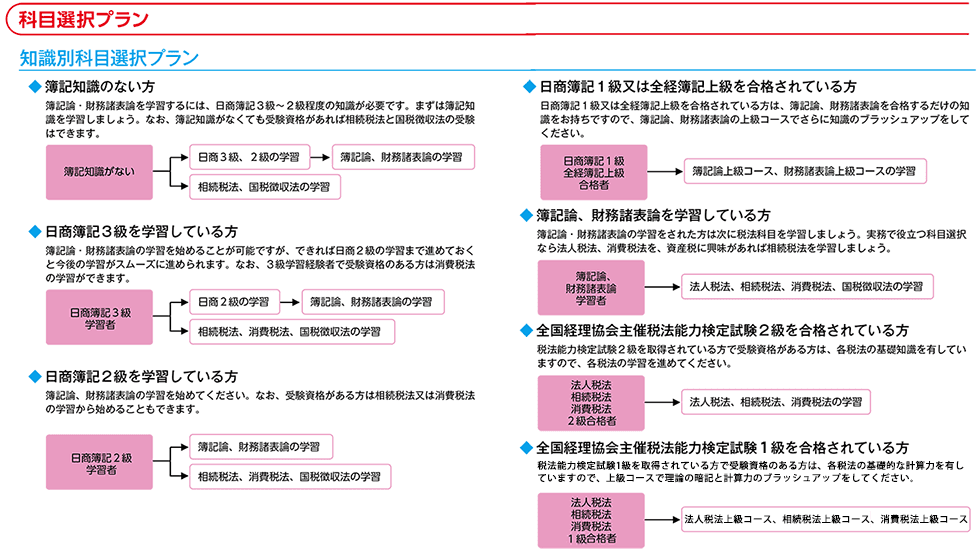Click the pink 日商簿記2級学習者 box
The width and height of the screenshot is (980, 556).
[100, 462]
